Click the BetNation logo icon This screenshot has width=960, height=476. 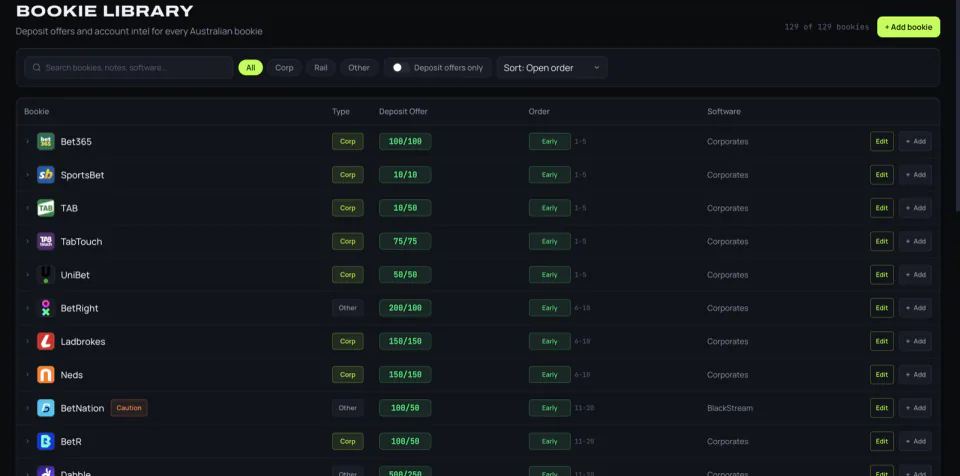46,408
